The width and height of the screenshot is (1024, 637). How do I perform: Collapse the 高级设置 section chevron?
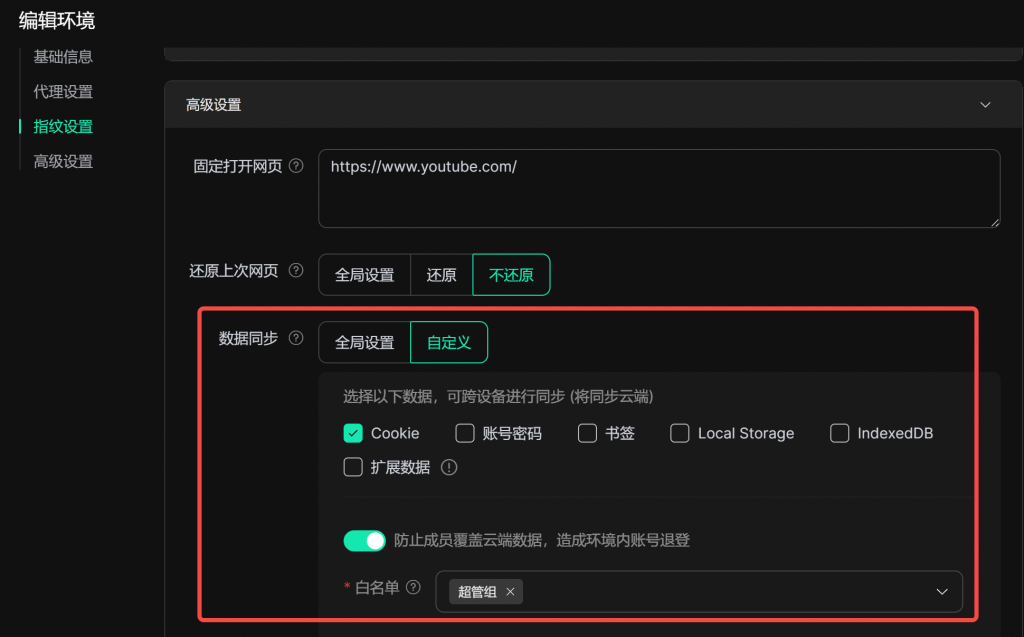click(x=985, y=105)
